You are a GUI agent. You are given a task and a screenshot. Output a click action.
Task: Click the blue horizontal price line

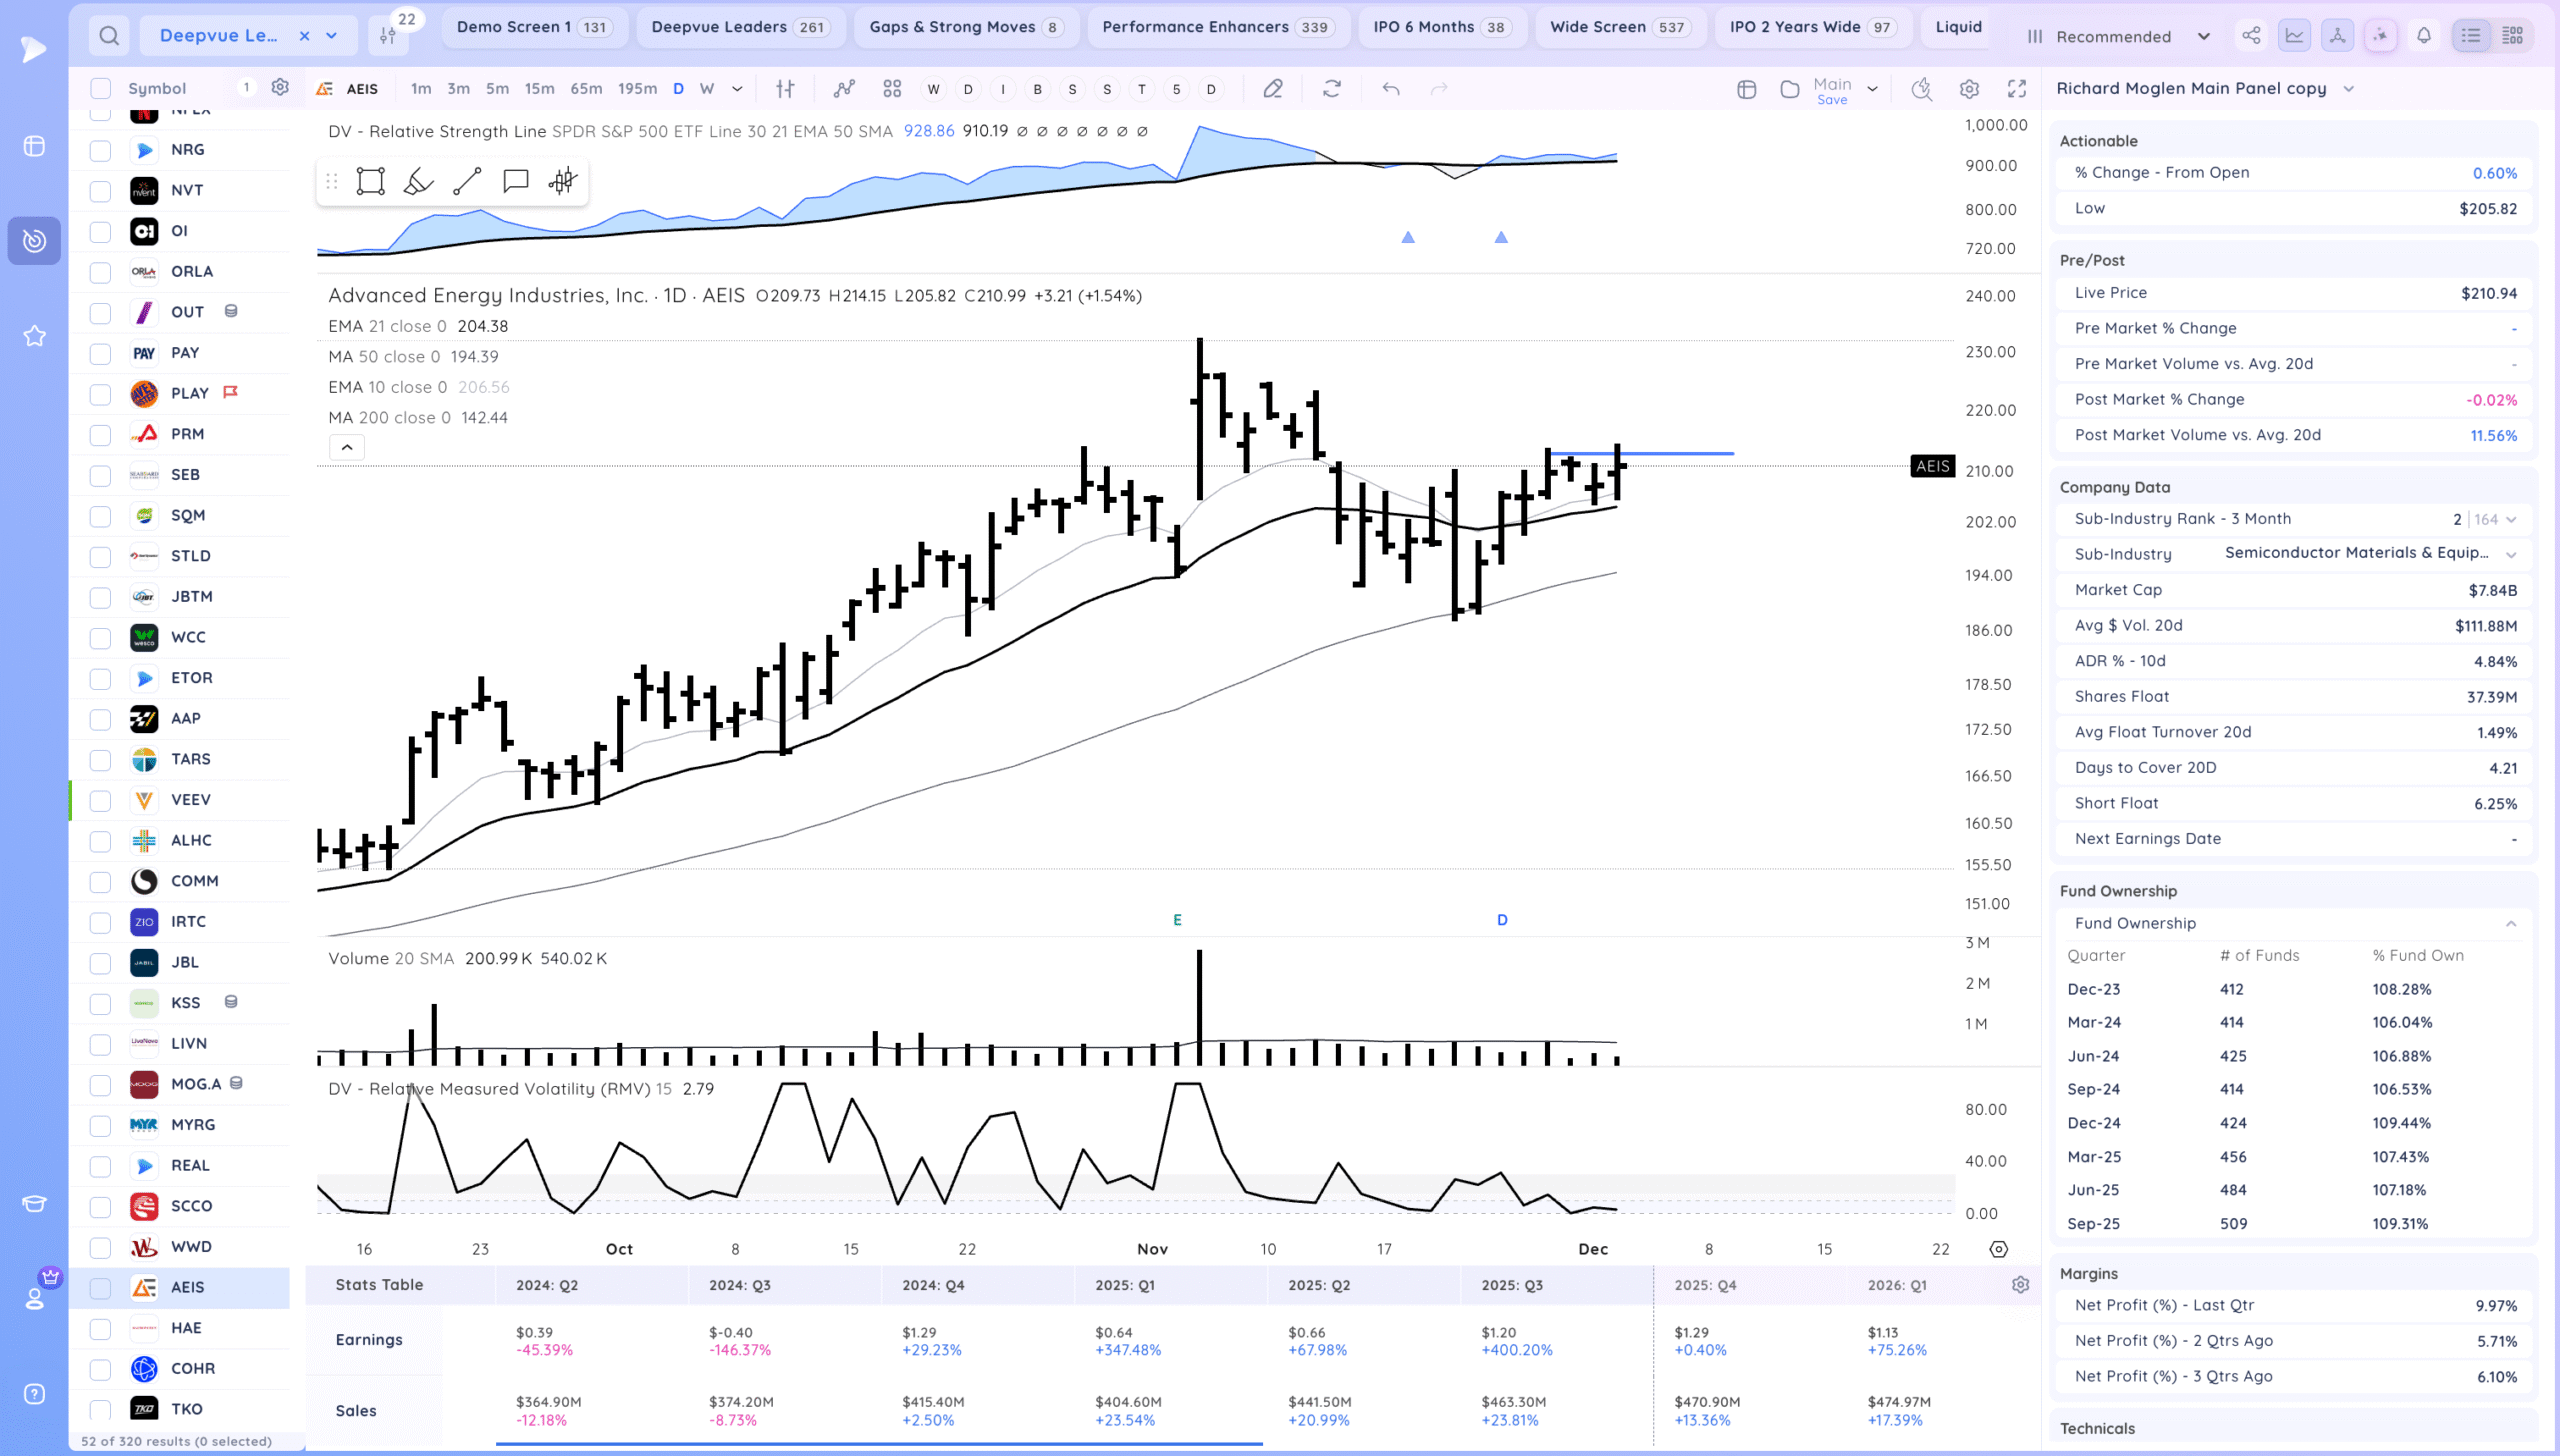coord(1680,454)
